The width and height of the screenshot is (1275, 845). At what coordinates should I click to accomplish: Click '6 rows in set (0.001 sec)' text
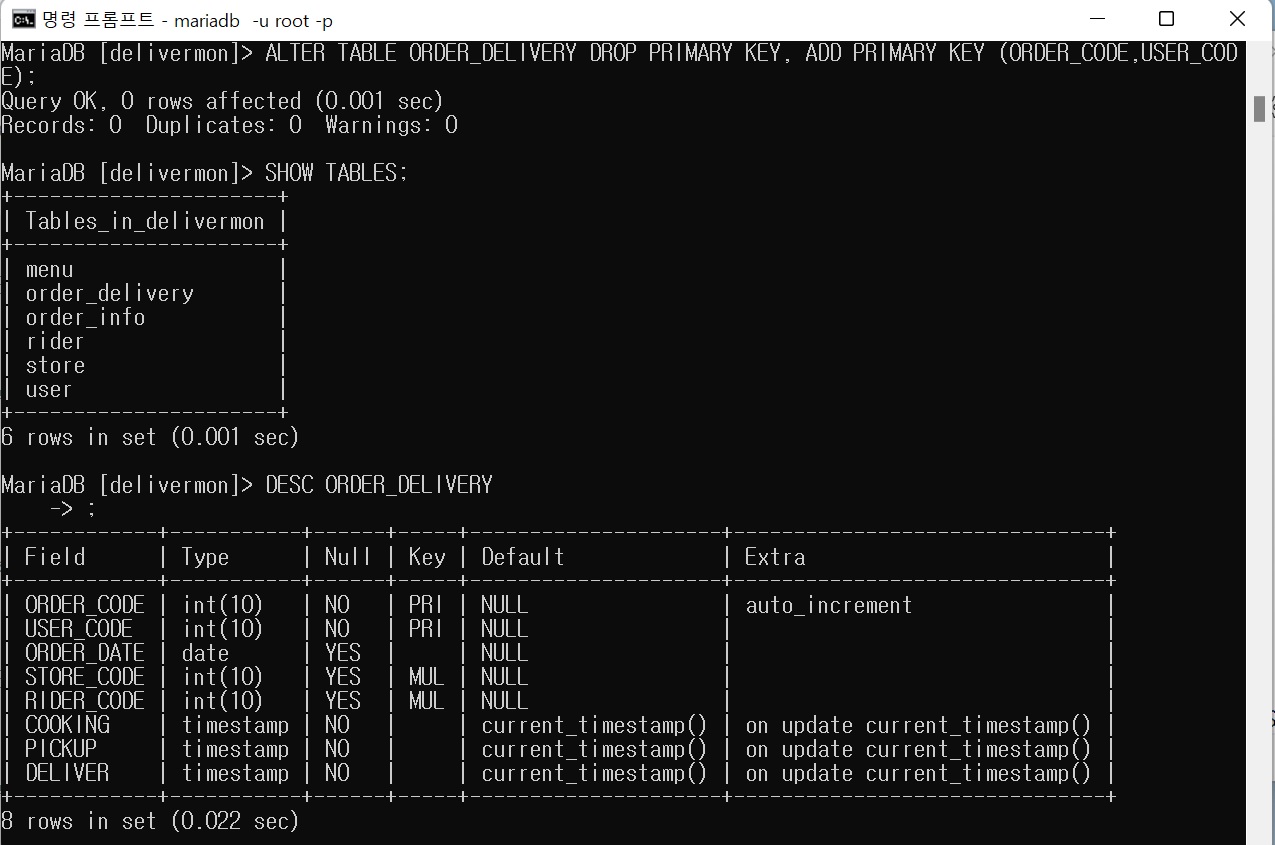point(150,437)
